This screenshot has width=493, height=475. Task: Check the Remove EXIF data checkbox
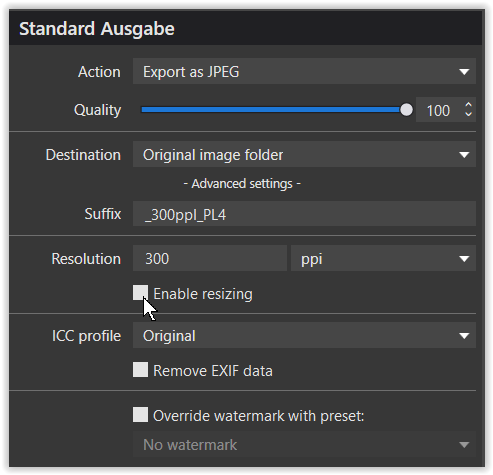[140, 370]
